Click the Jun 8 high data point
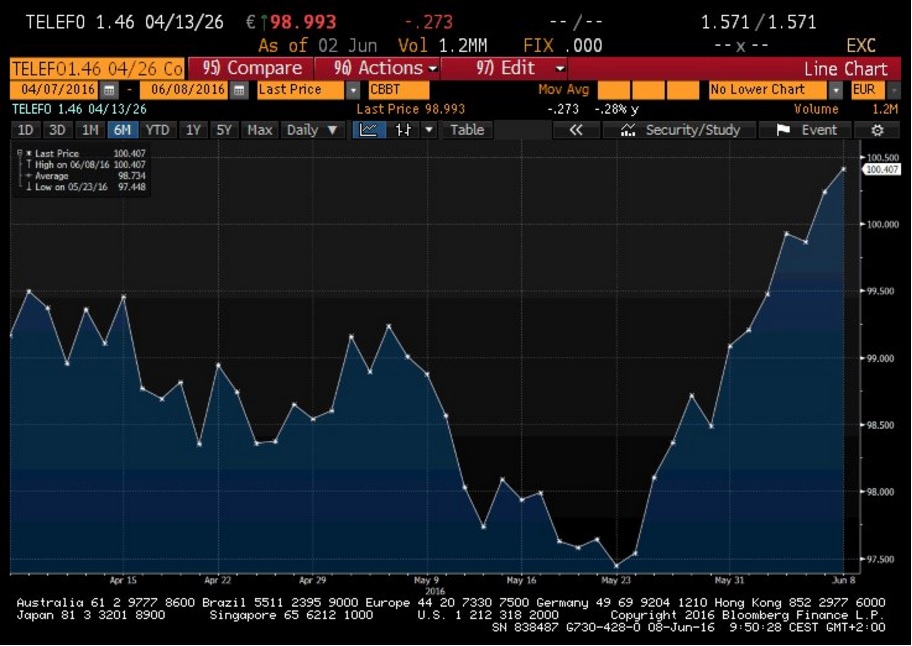Viewport: 912px width, 646px height. click(844, 169)
